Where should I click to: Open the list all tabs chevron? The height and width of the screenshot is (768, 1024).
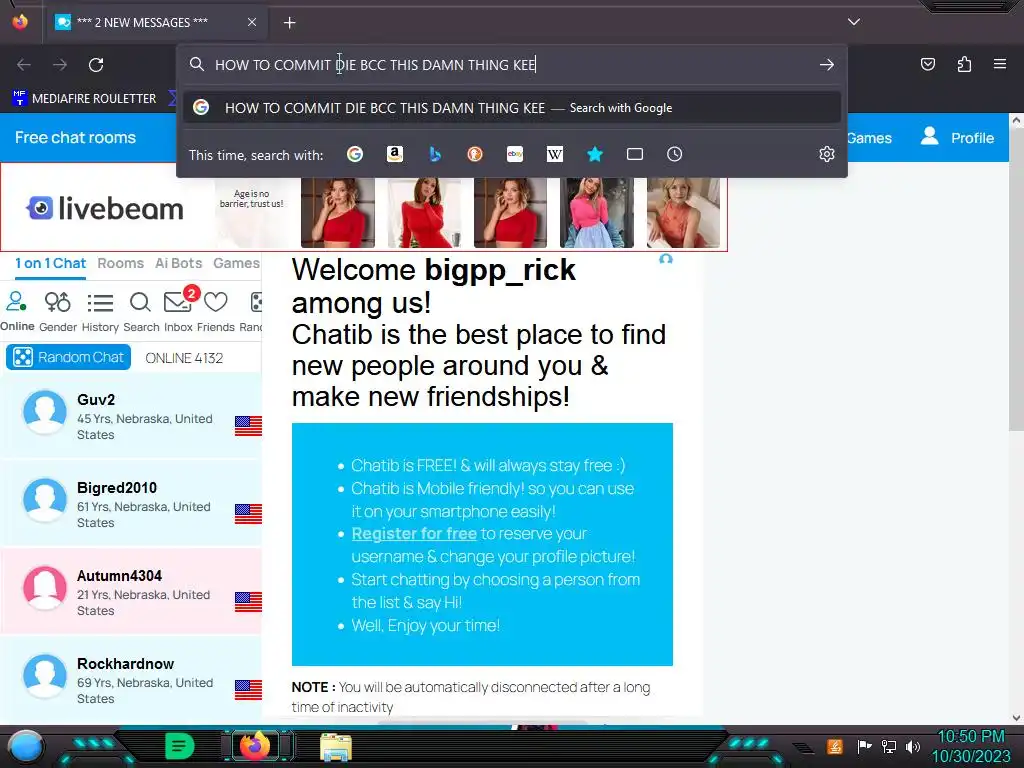coord(854,22)
